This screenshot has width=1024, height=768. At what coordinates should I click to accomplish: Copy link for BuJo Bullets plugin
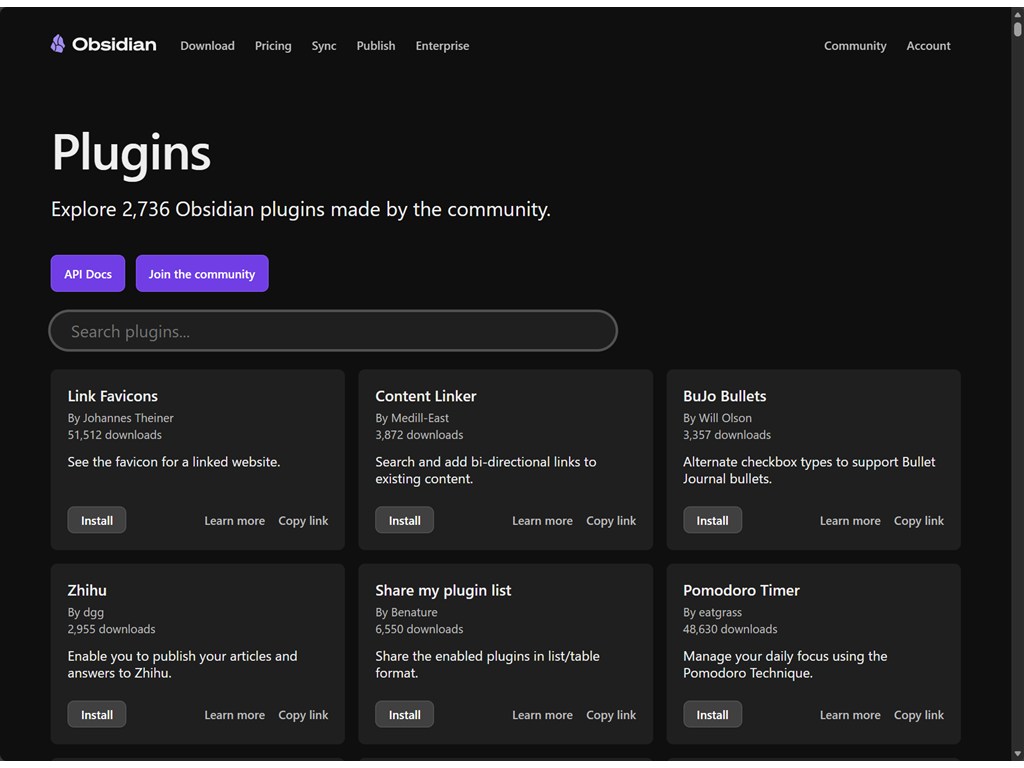[x=918, y=521]
